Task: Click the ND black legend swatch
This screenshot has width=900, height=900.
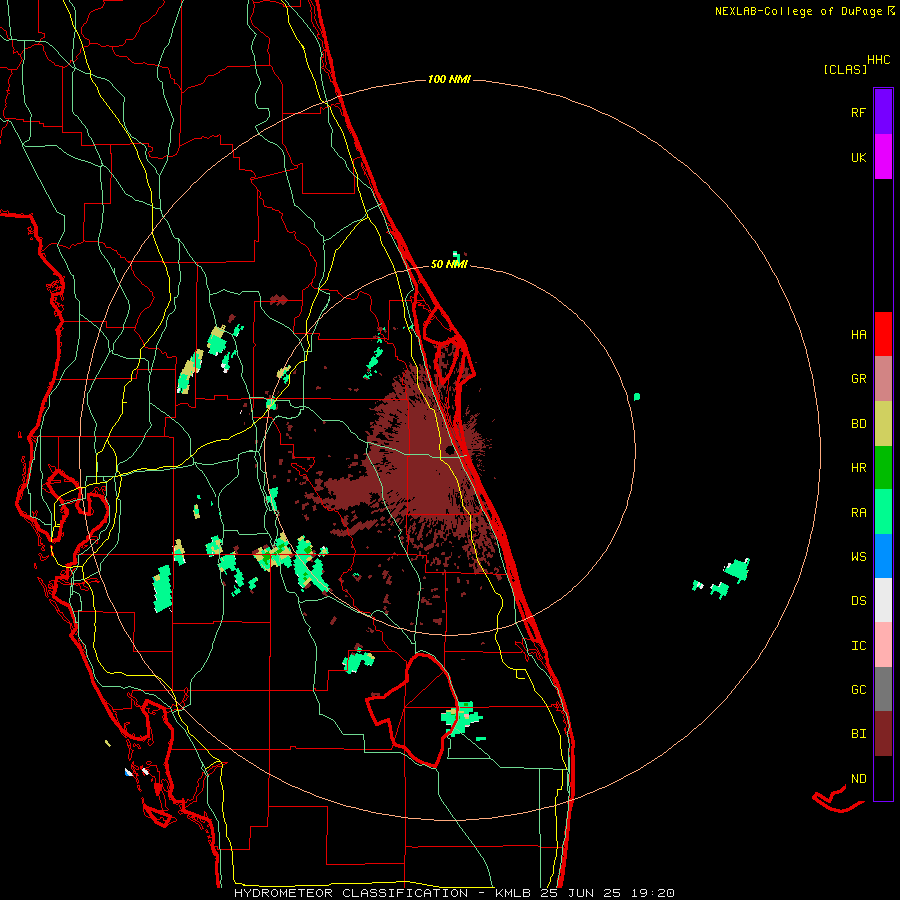Action: [883, 778]
